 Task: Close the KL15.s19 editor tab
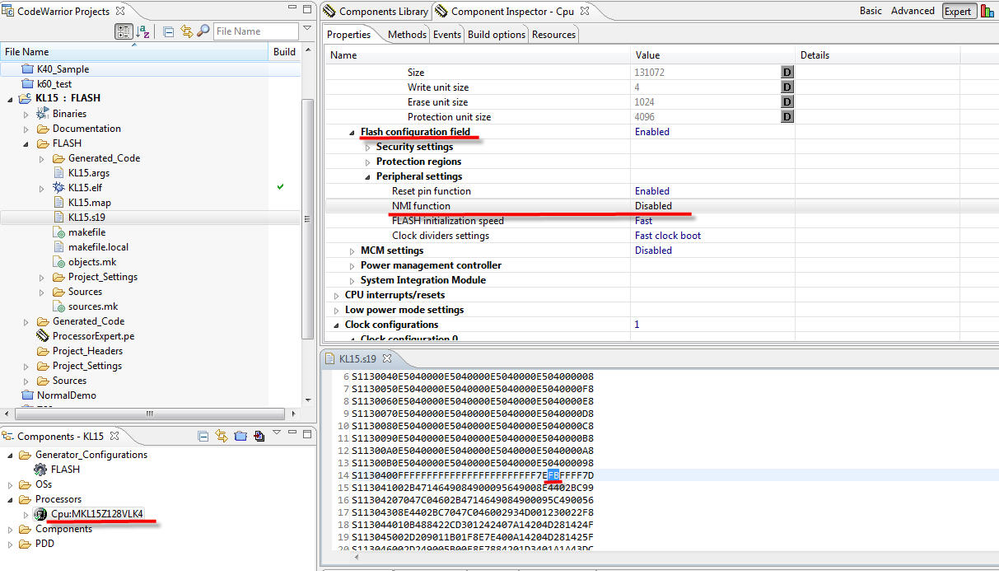387,358
